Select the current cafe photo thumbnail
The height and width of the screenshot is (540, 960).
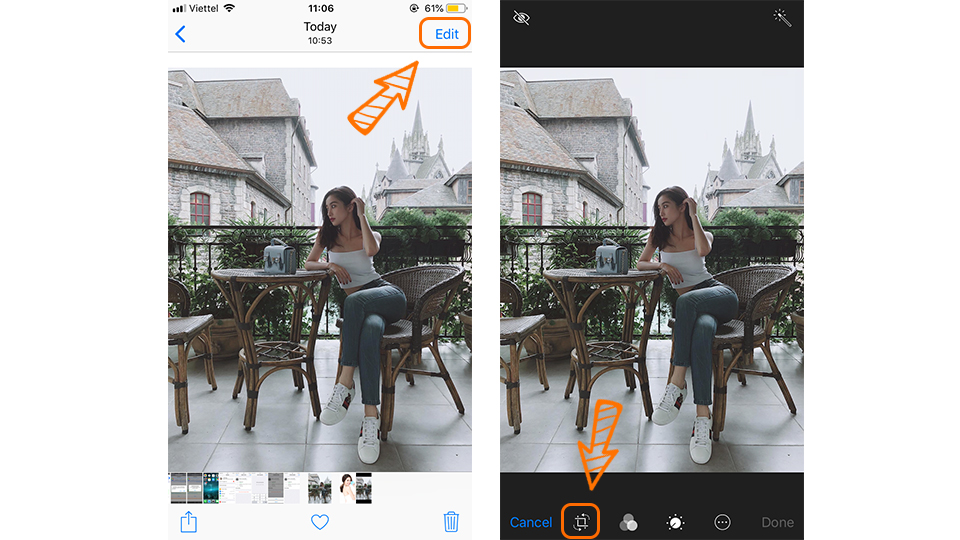(320, 488)
